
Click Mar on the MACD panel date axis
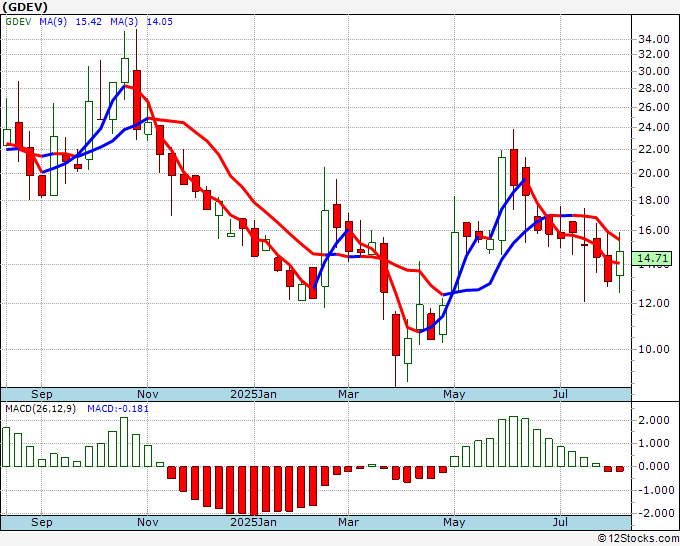[348, 522]
